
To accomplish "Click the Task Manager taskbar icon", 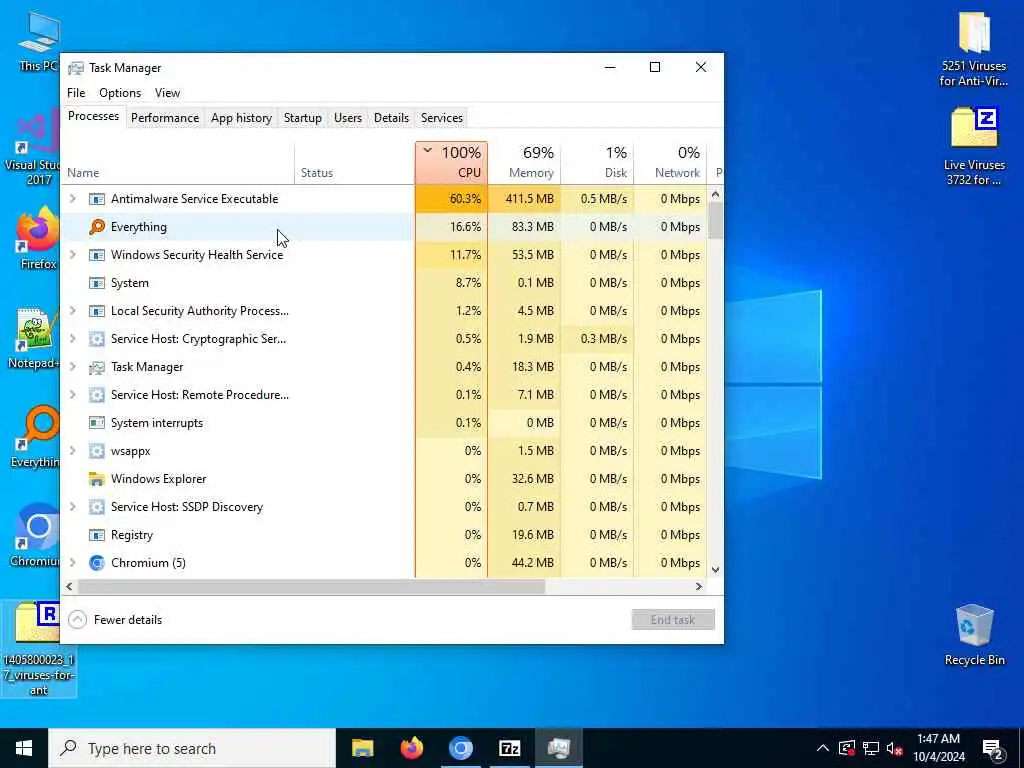I will pos(559,748).
